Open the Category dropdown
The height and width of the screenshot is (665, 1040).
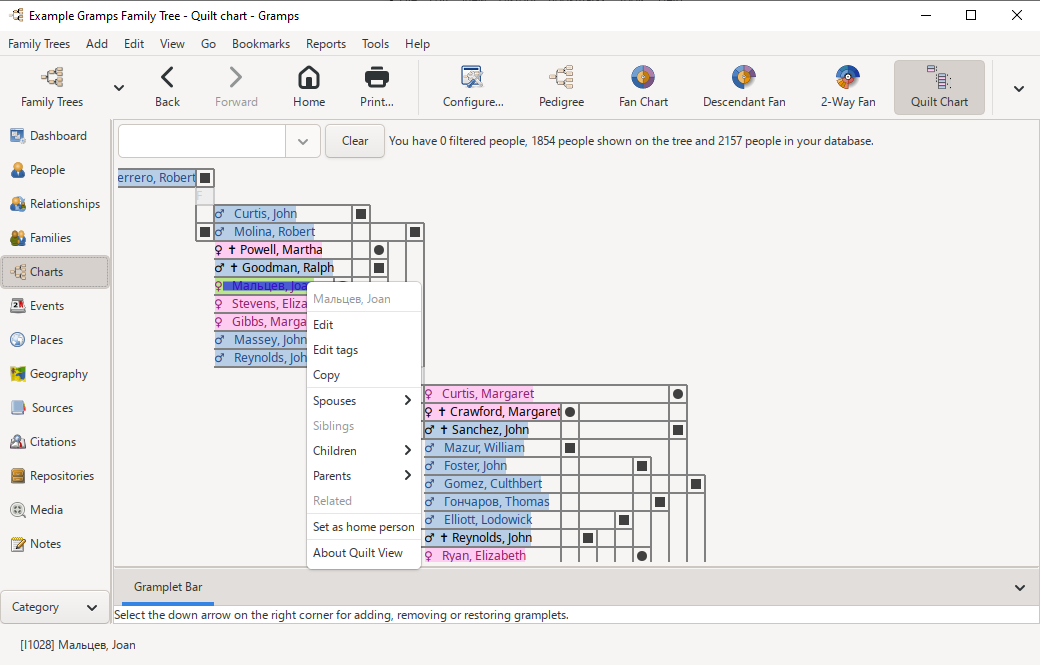point(55,607)
